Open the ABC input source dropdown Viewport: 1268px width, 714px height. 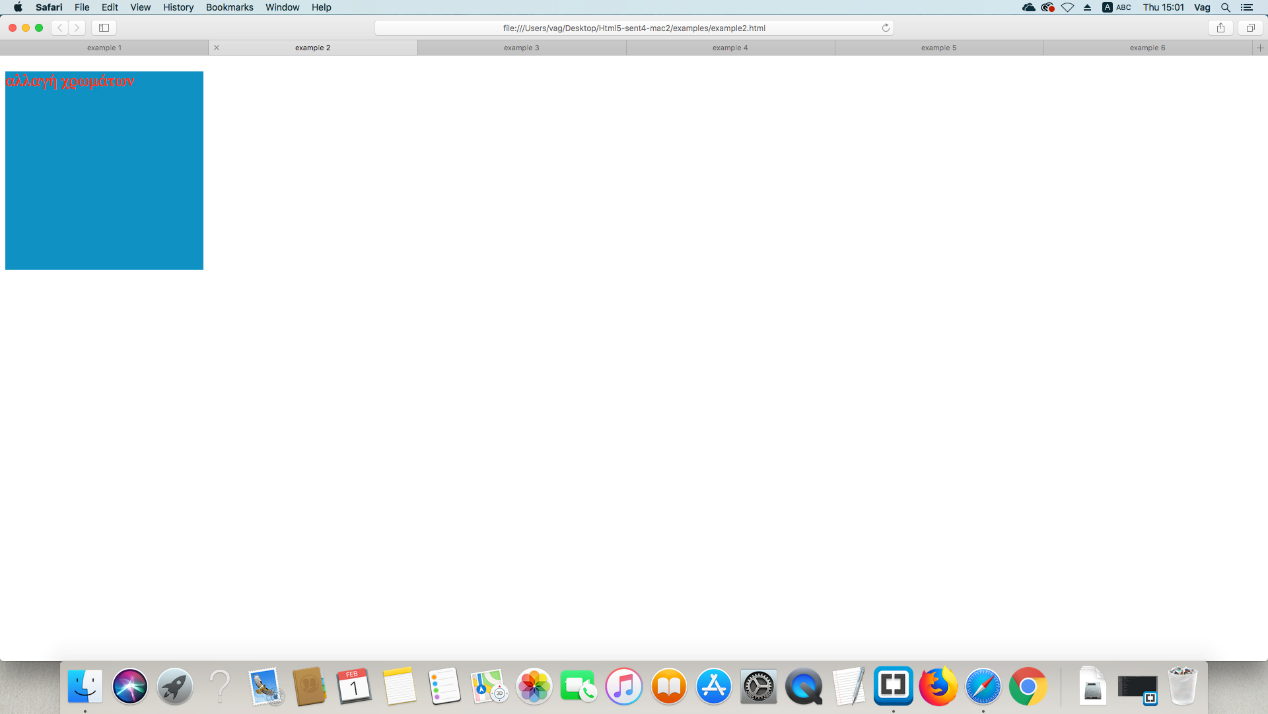click(x=1116, y=7)
